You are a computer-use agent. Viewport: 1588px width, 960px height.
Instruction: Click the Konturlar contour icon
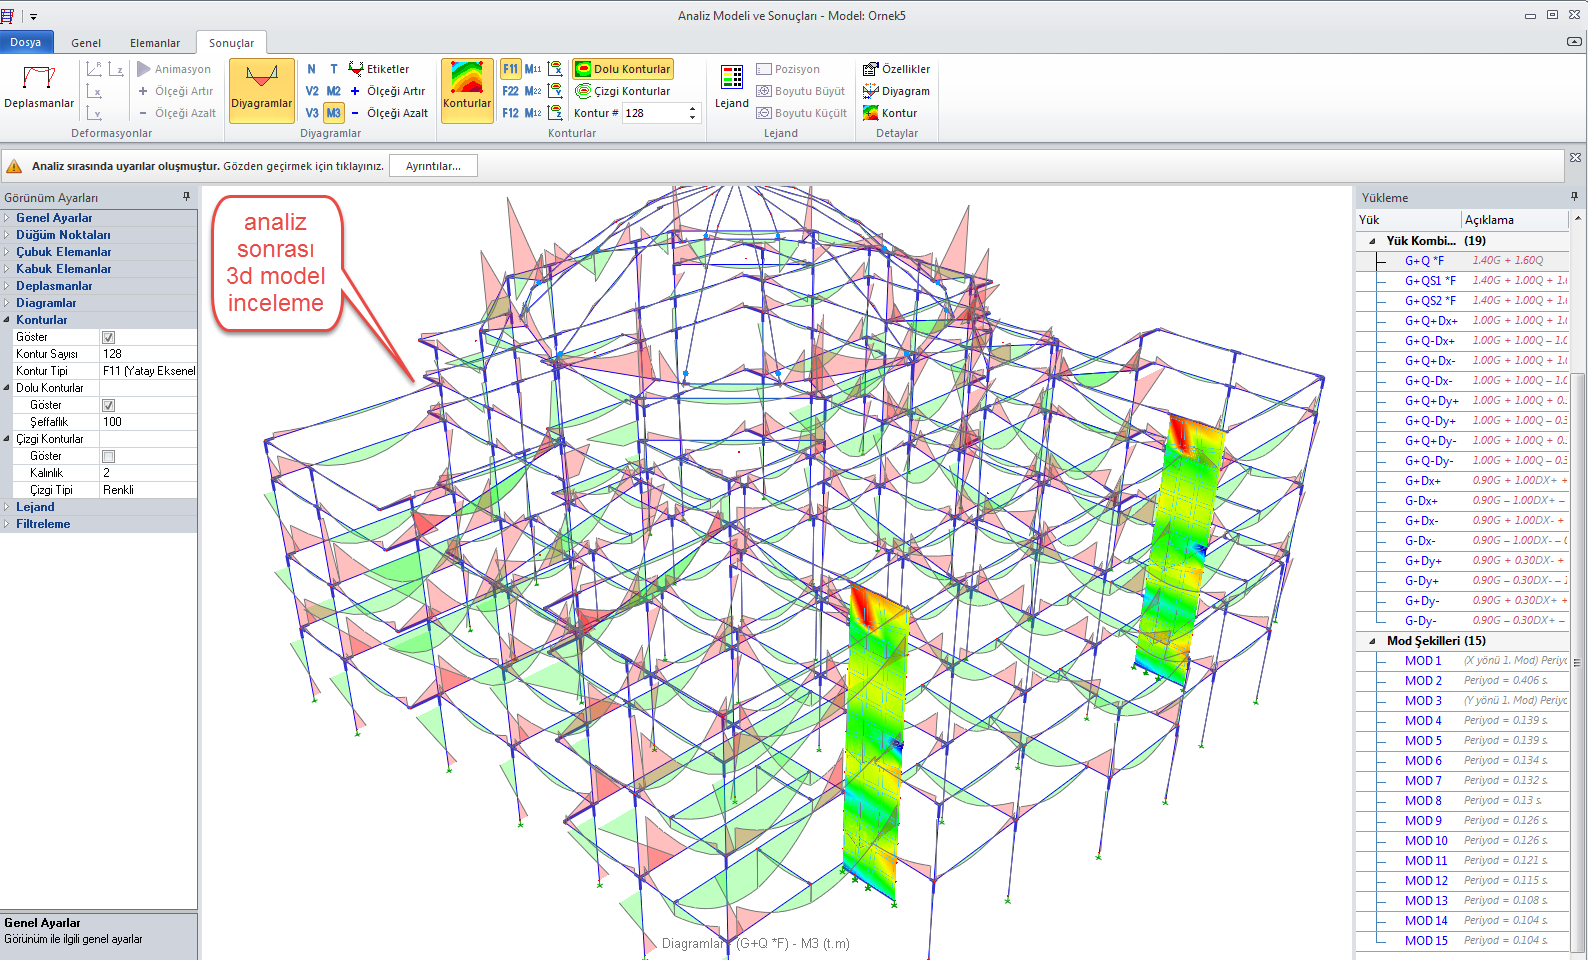click(467, 89)
